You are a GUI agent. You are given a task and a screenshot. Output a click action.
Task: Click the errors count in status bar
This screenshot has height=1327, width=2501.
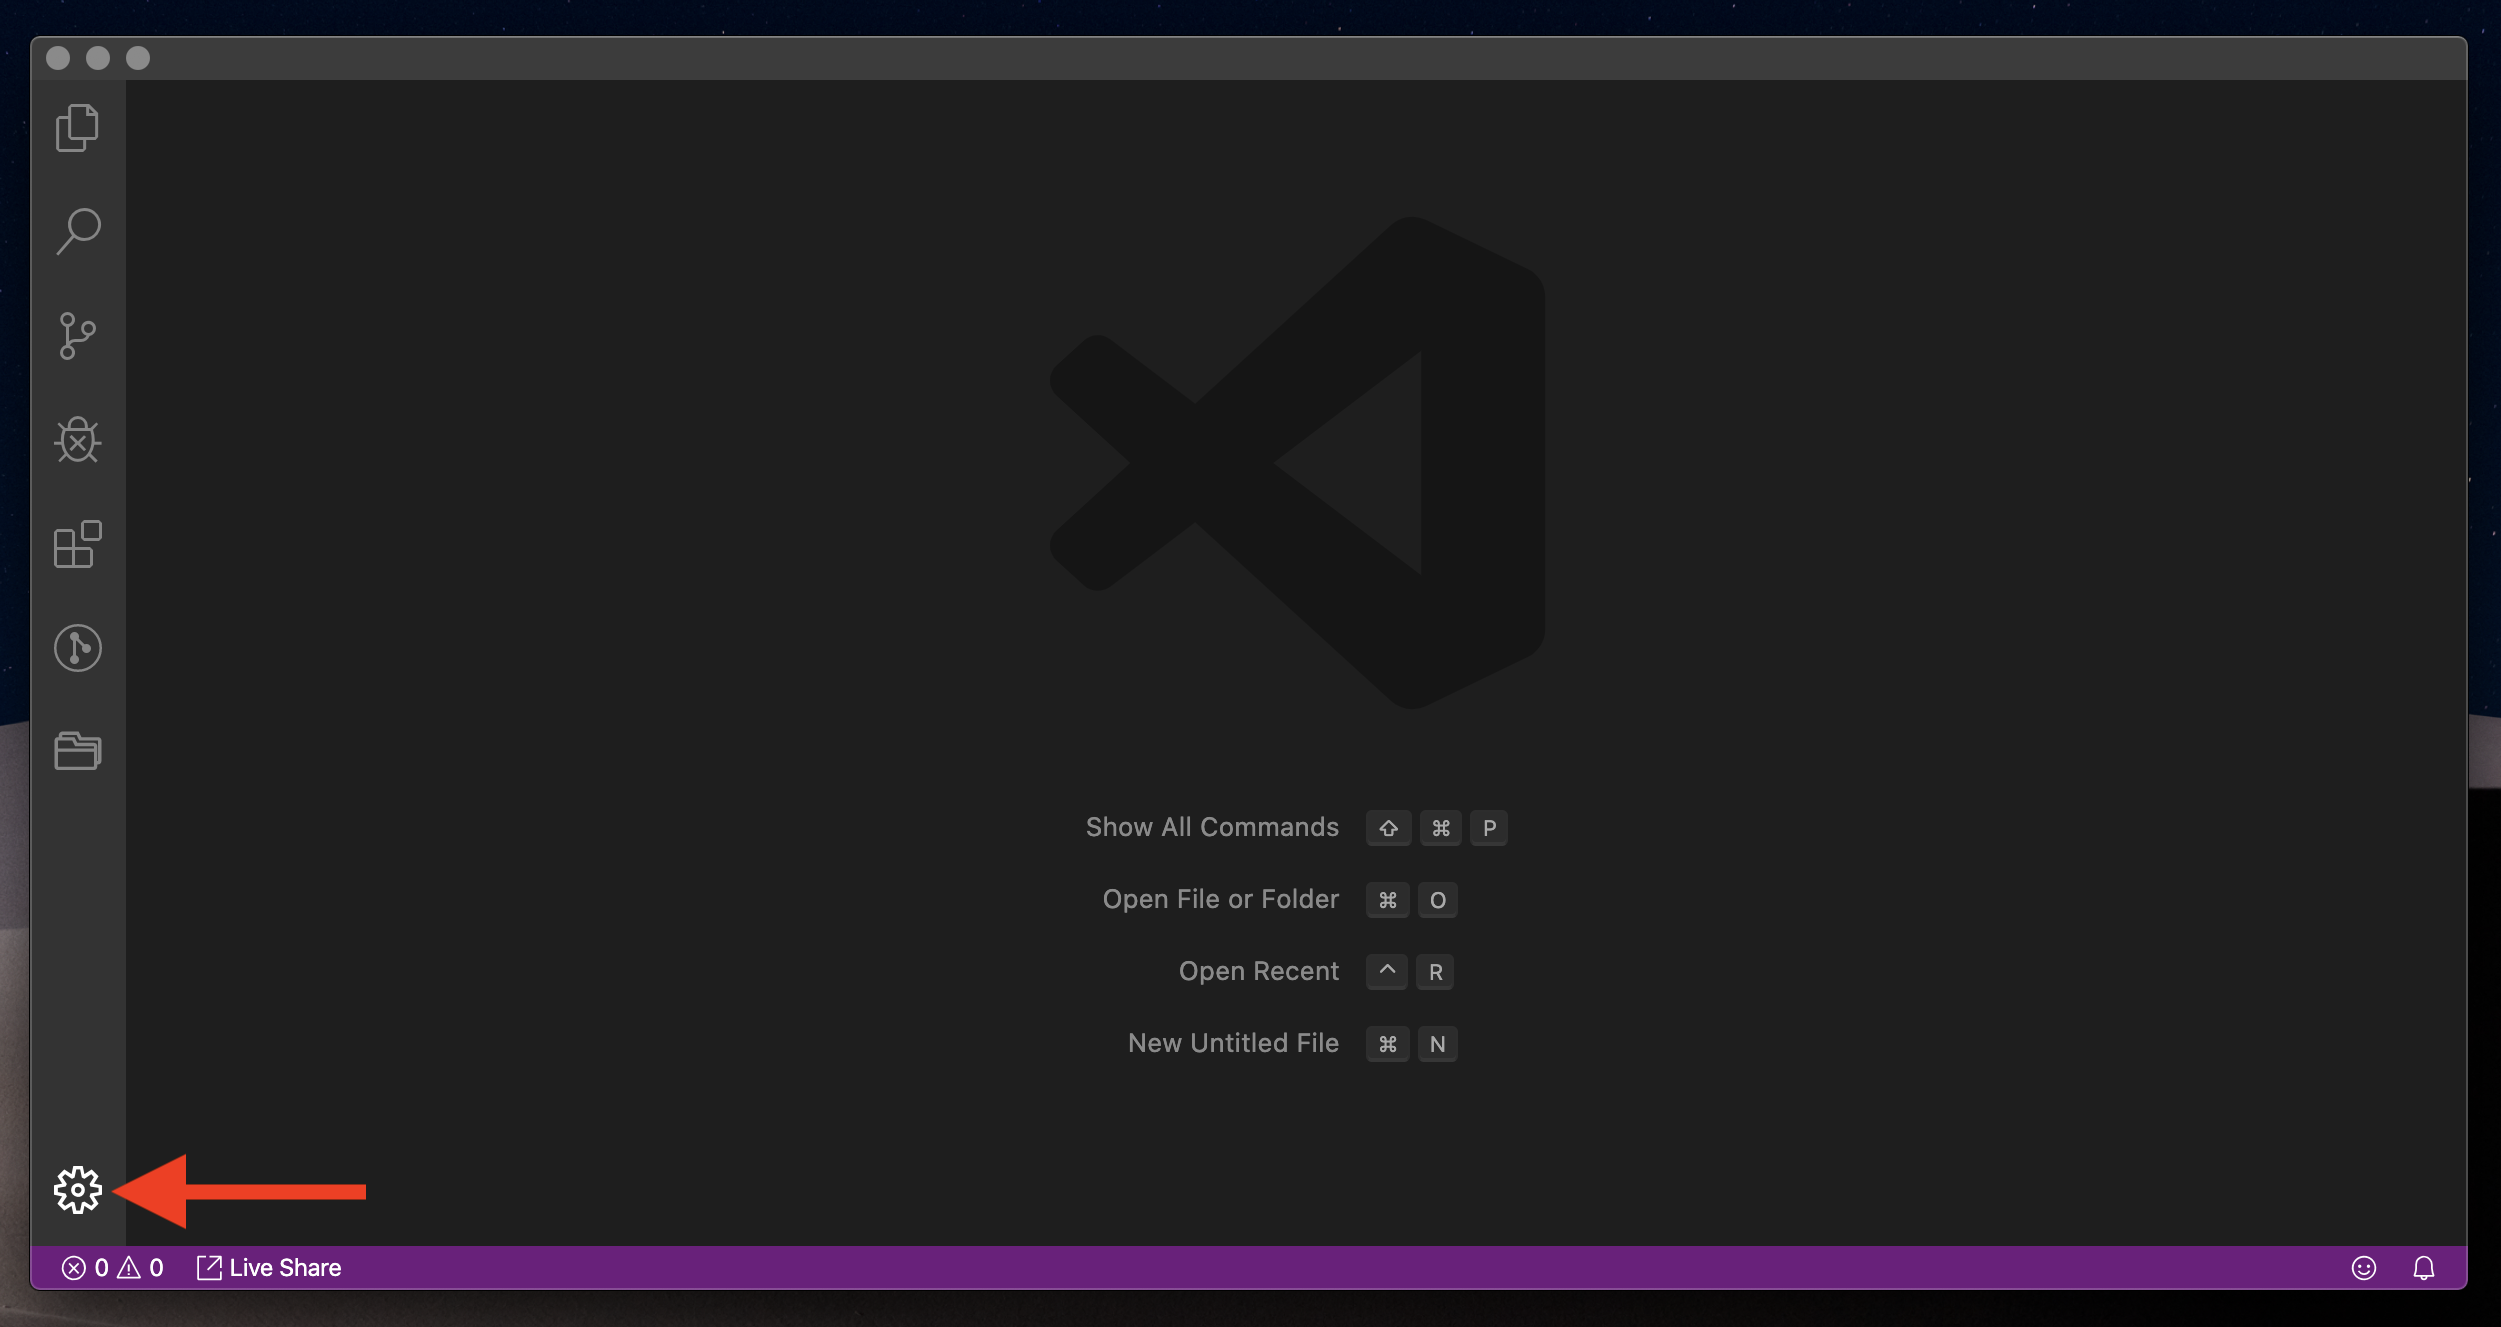coord(86,1268)
